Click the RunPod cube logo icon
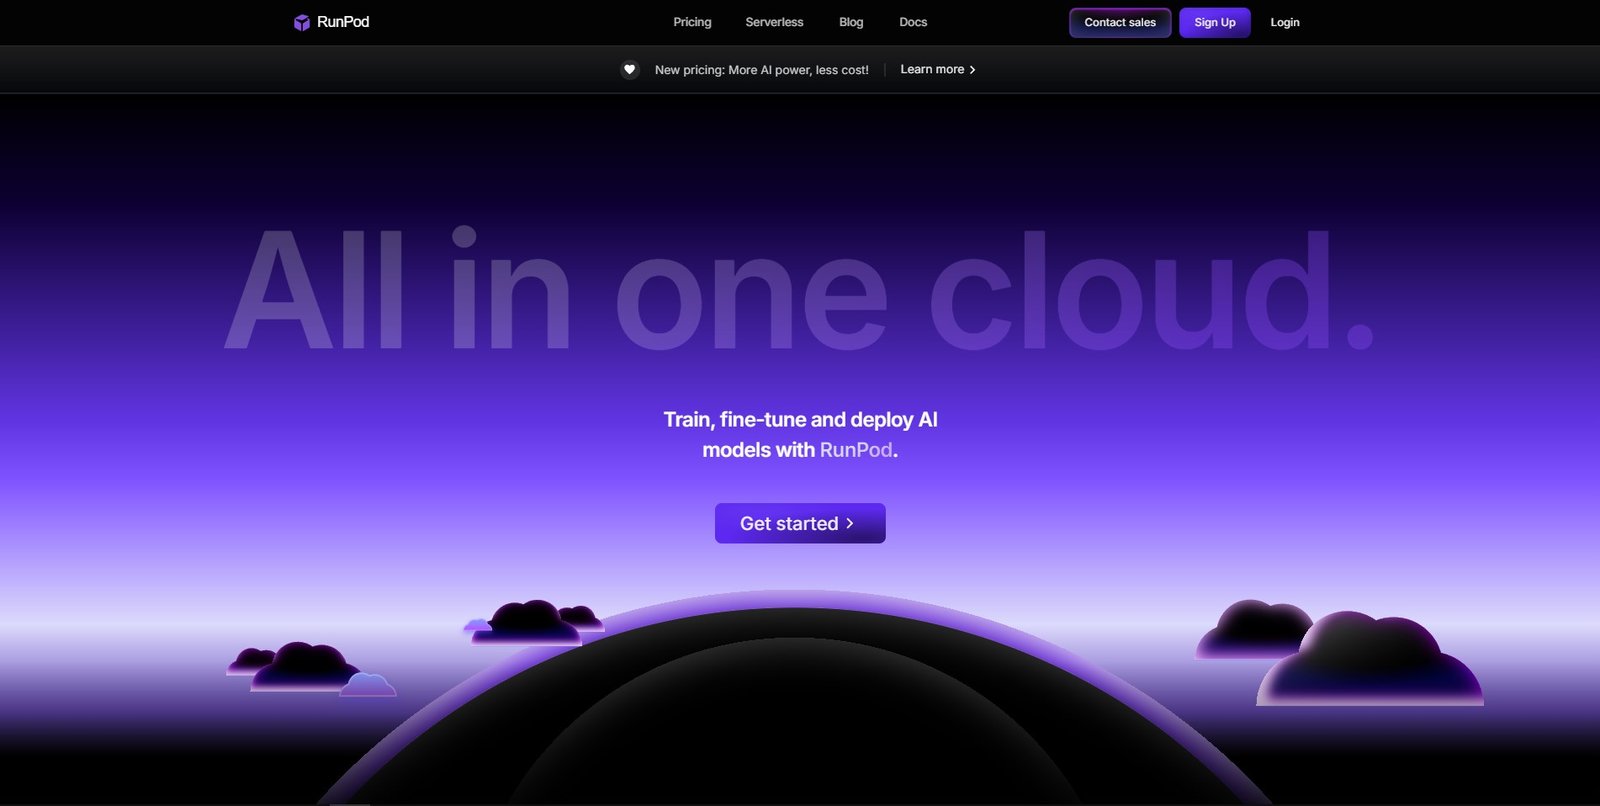Screen dimensions: 1600x806 pyautogui.click(x=301, y=22)
